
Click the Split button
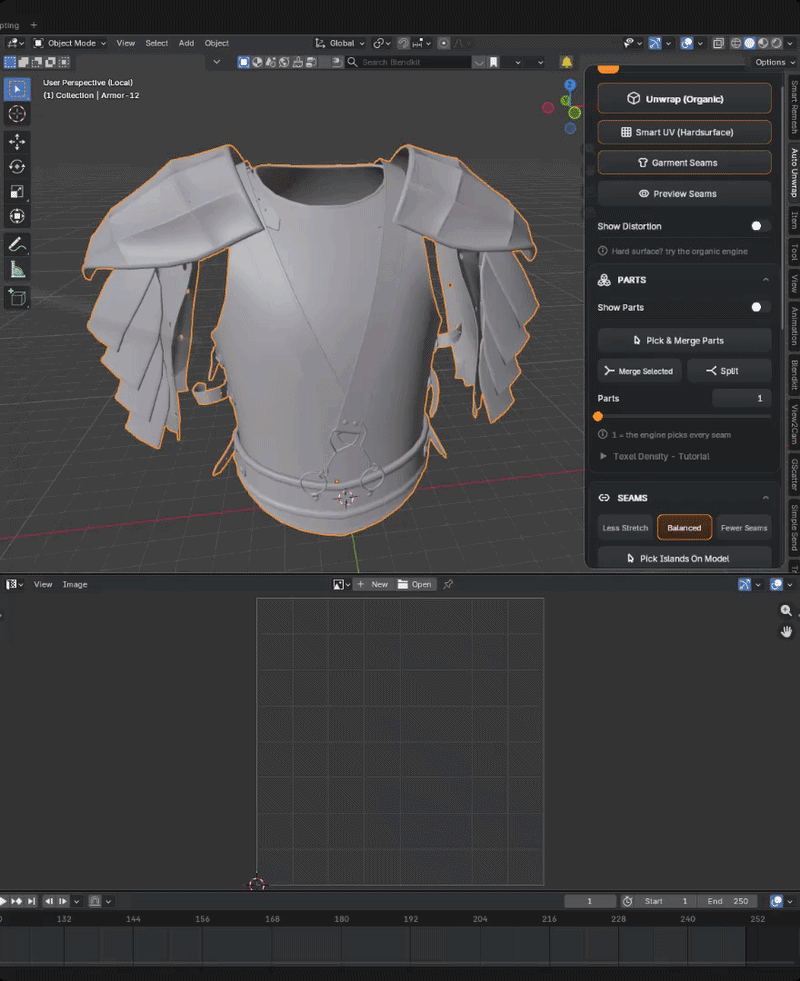(729, 371)
